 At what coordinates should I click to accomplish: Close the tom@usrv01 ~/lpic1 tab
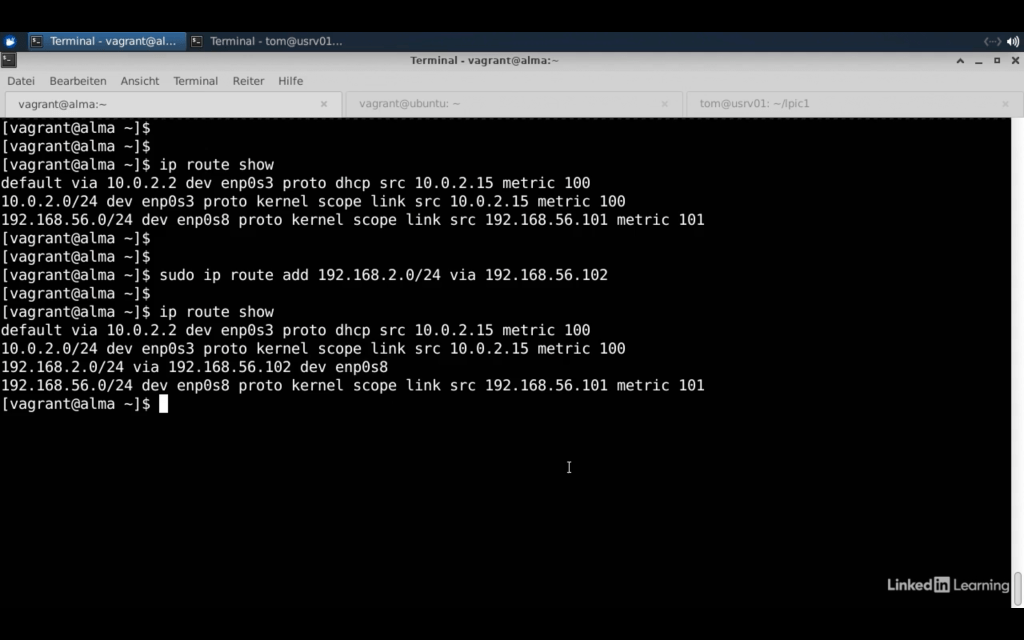click(1006, 104)
